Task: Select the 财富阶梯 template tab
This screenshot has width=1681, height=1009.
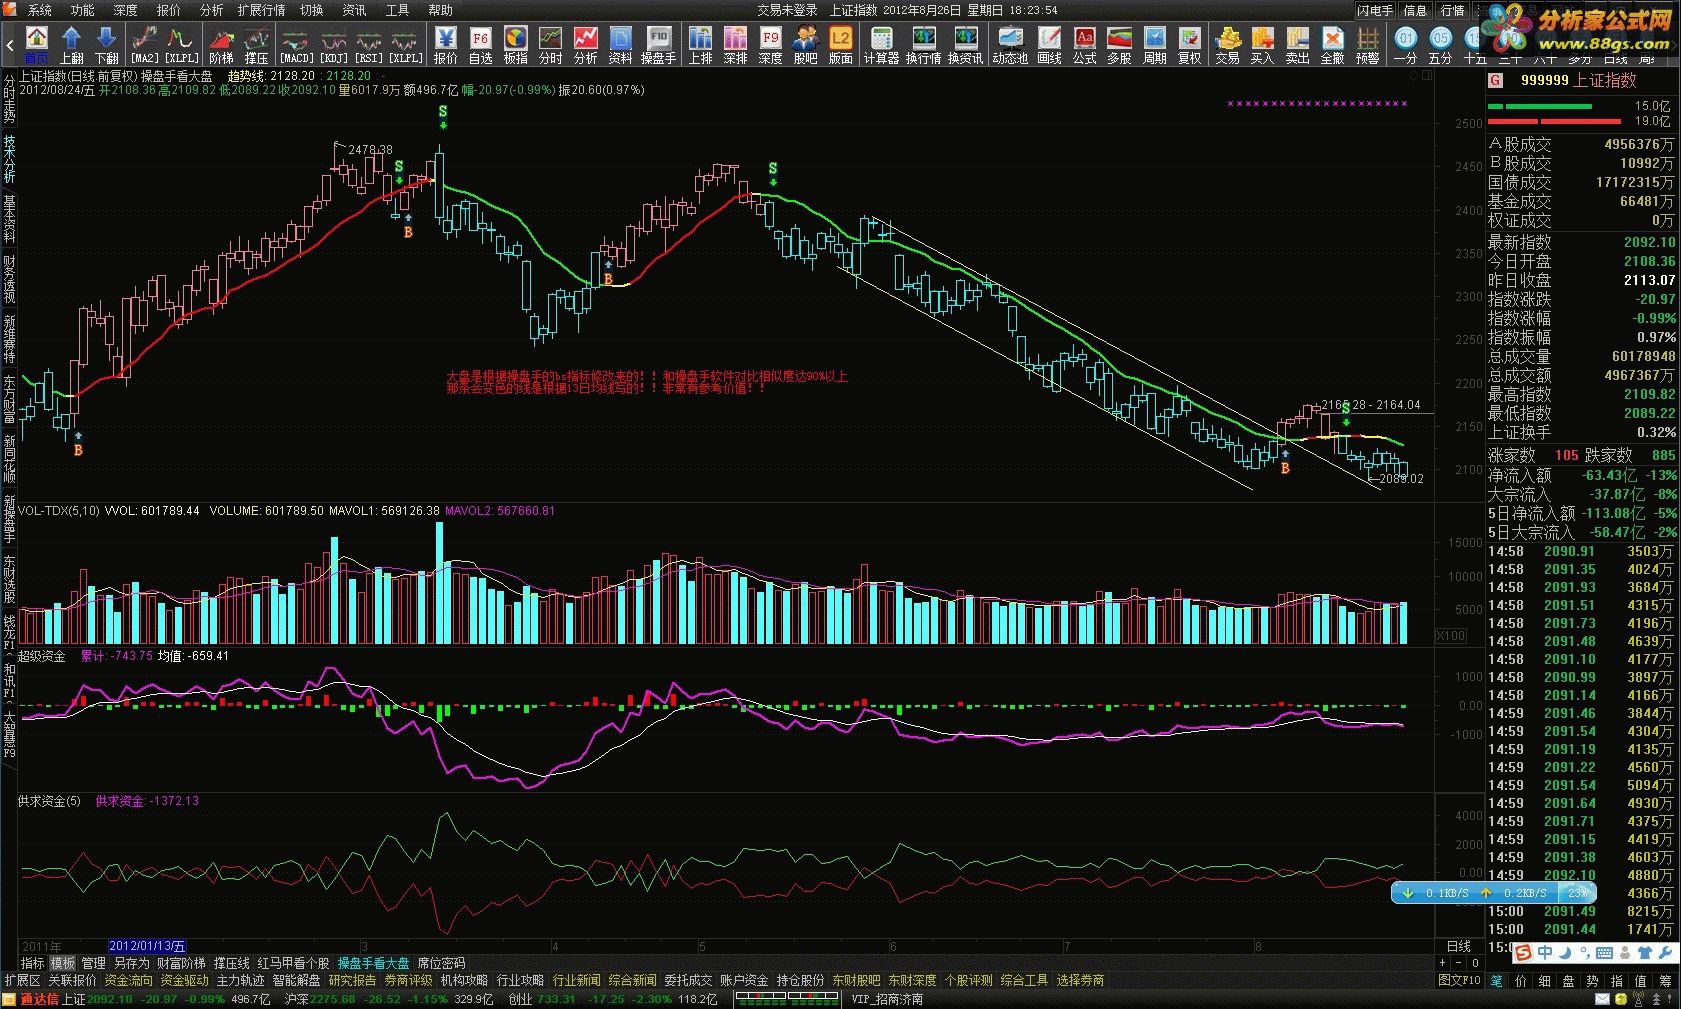Action: [x=181, y=963]
